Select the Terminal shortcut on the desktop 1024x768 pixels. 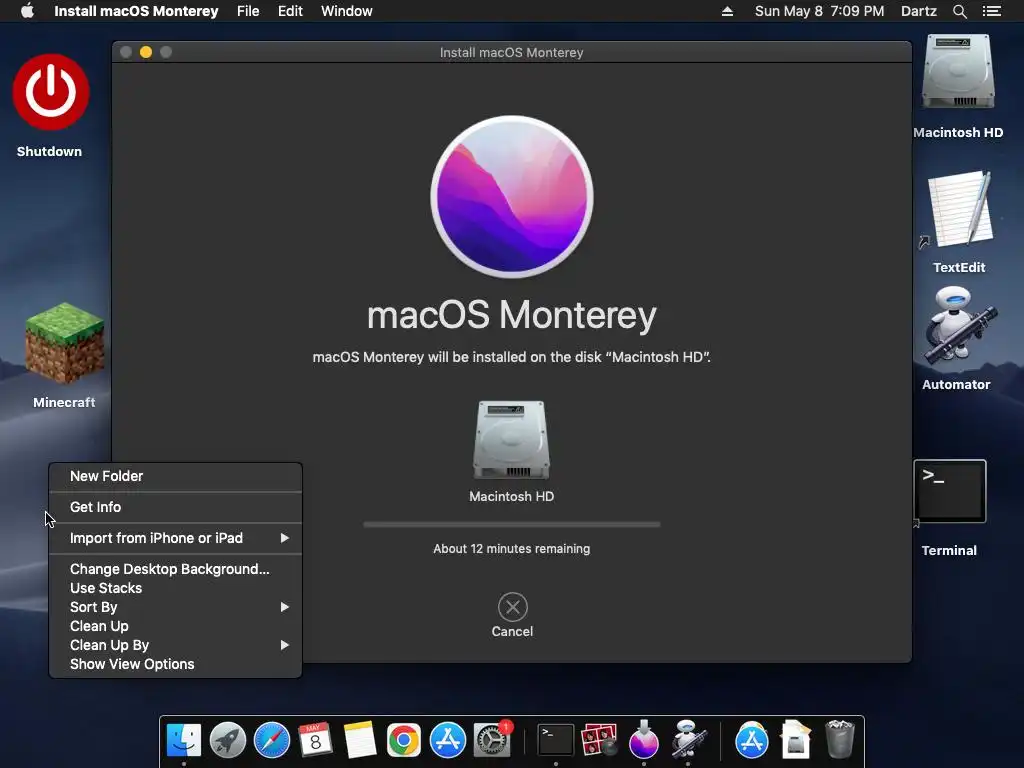pyautogui.click(x=950, y=491)
